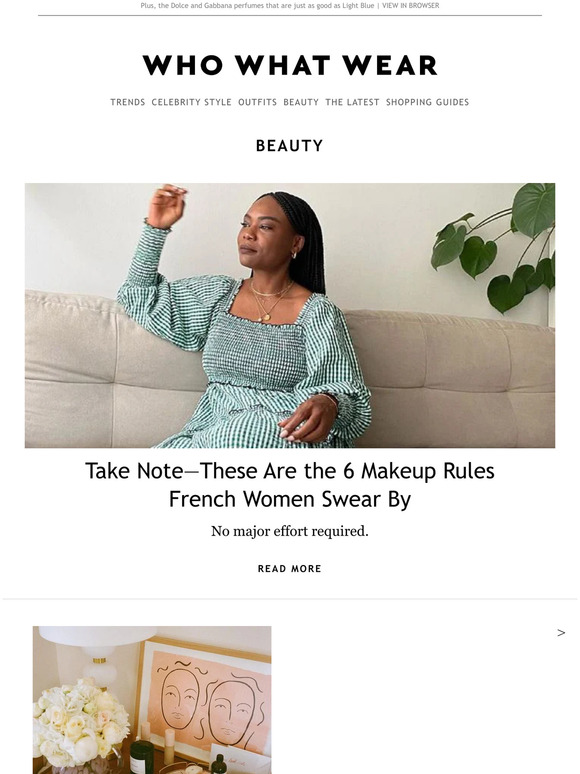This screenshot has height=774, width=580.
Task: Open the flowers and face art thumbnail
Action: tap(152, 700)
